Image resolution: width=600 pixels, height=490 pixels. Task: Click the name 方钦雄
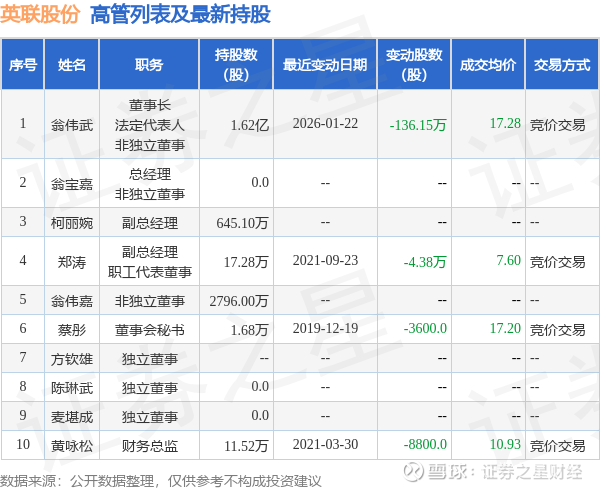click(72, 359)
